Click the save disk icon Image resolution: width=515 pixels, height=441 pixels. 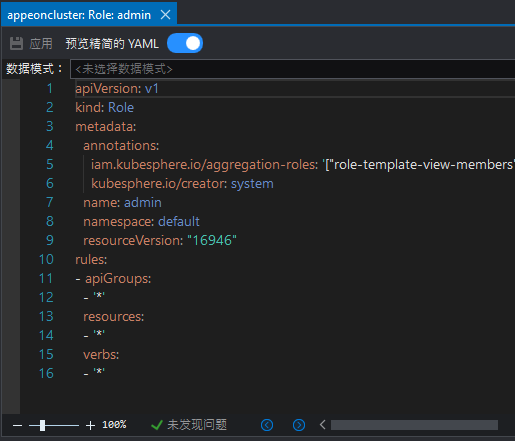pos(16,43)
